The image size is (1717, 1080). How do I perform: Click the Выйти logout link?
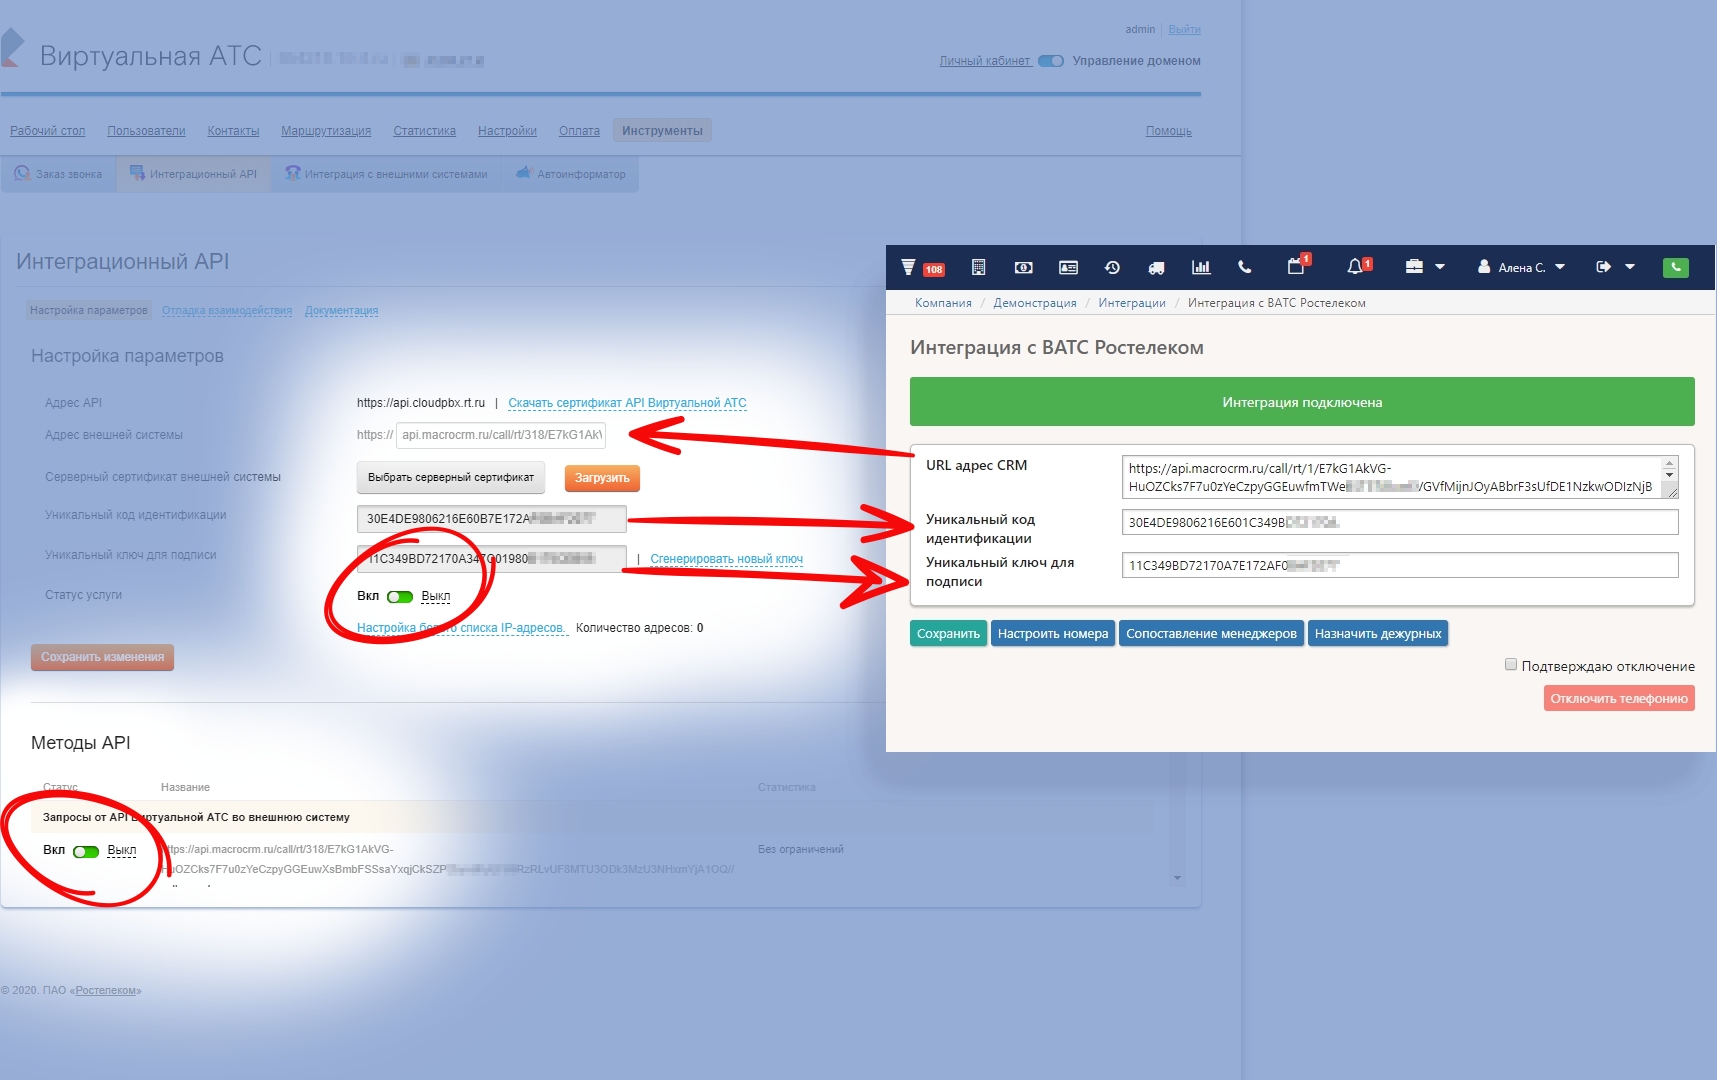click(x=1184, y=30)
